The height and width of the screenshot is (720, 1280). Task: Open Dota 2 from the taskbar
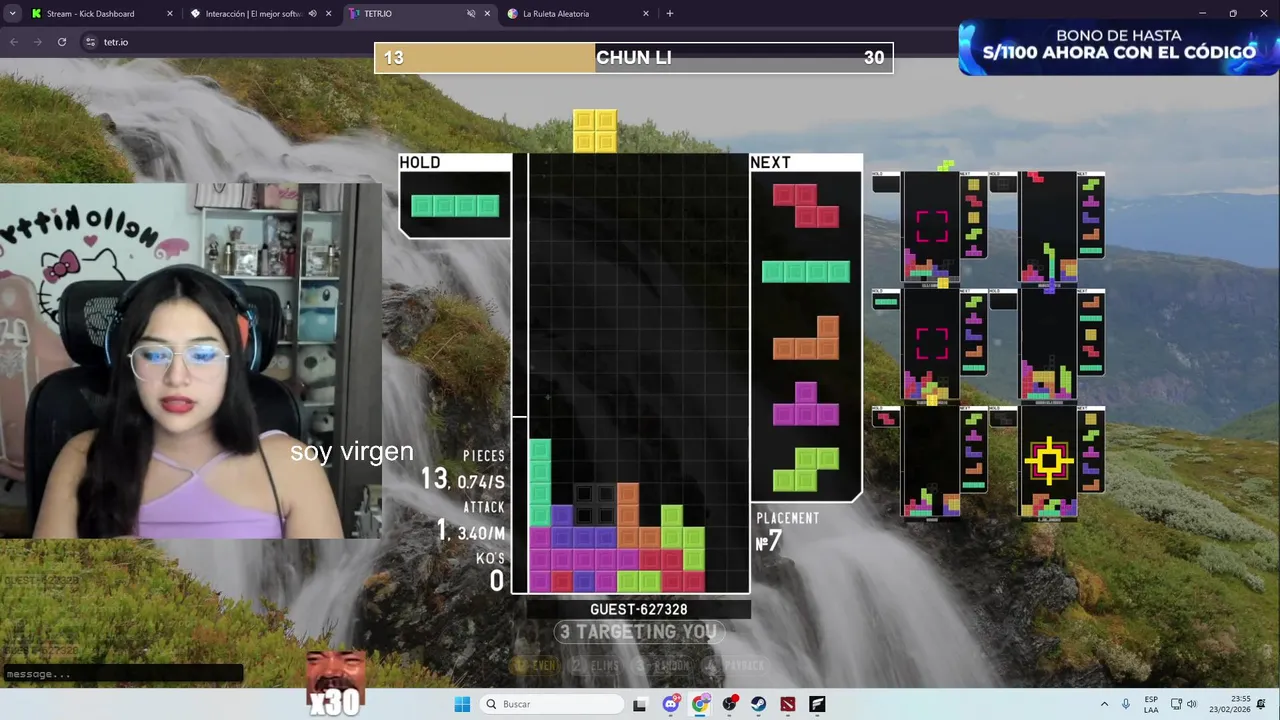(x=788, y=704)
